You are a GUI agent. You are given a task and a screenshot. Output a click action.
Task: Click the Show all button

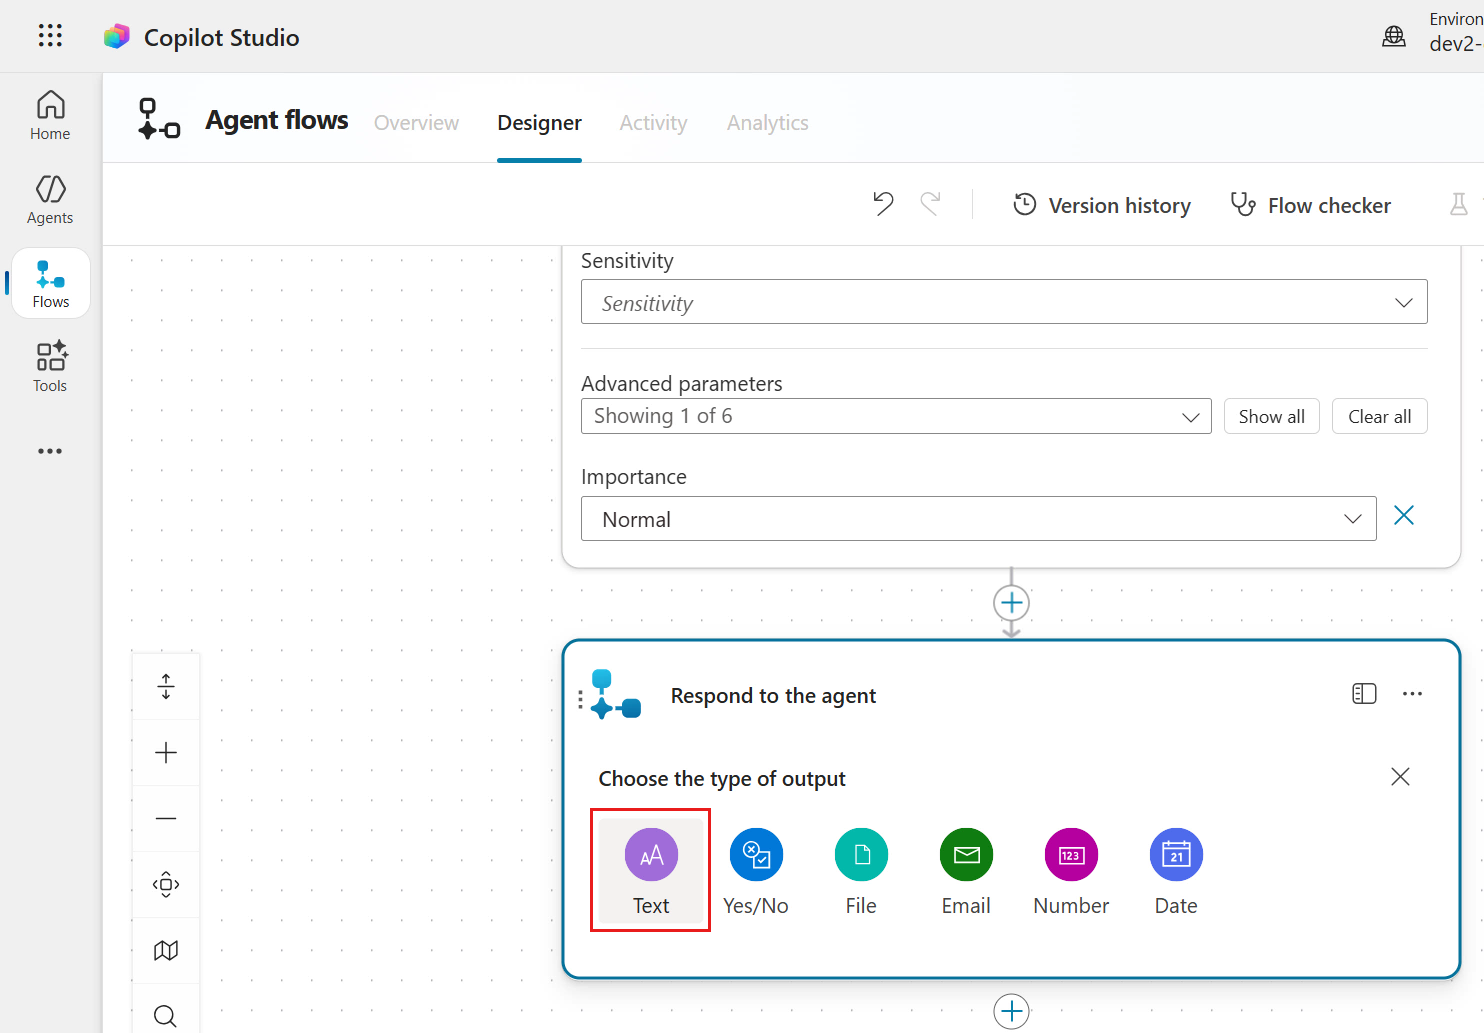1271,416
